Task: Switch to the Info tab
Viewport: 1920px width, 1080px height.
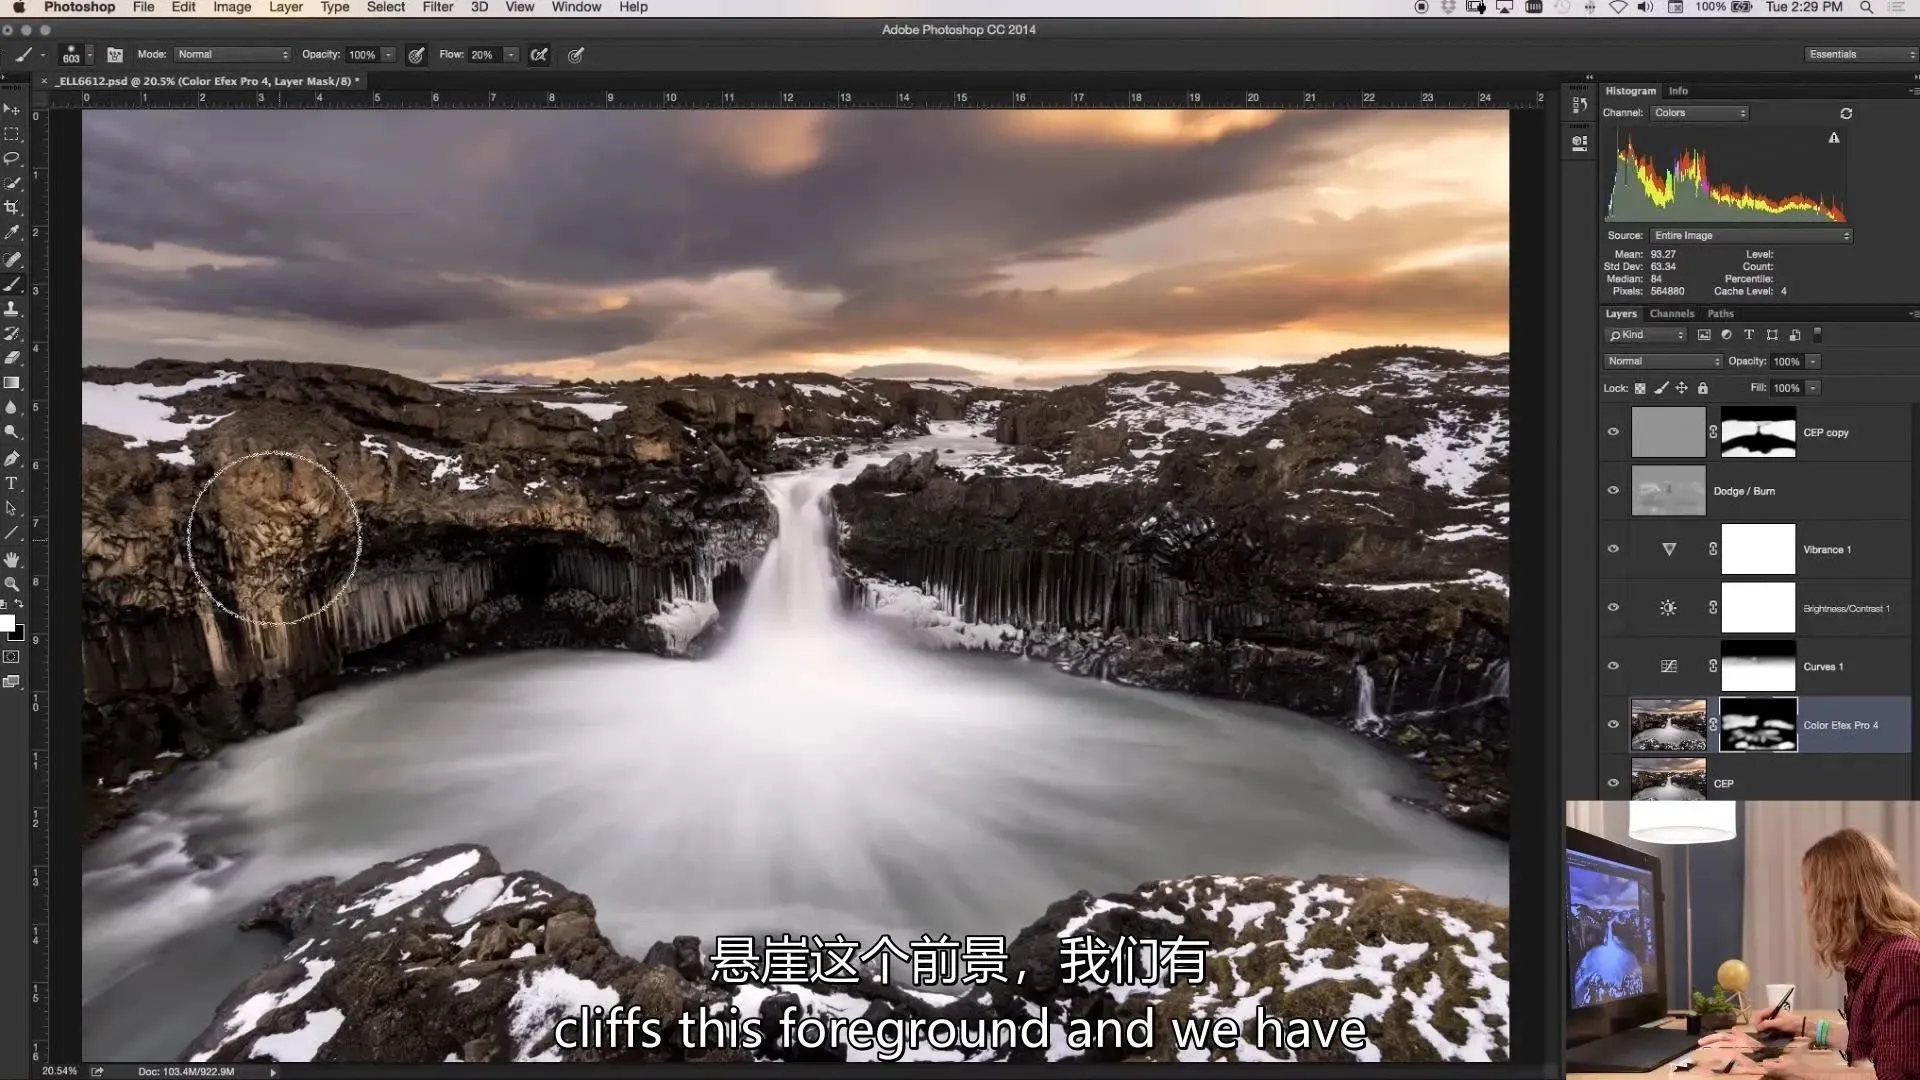Action: (1678, 91)
